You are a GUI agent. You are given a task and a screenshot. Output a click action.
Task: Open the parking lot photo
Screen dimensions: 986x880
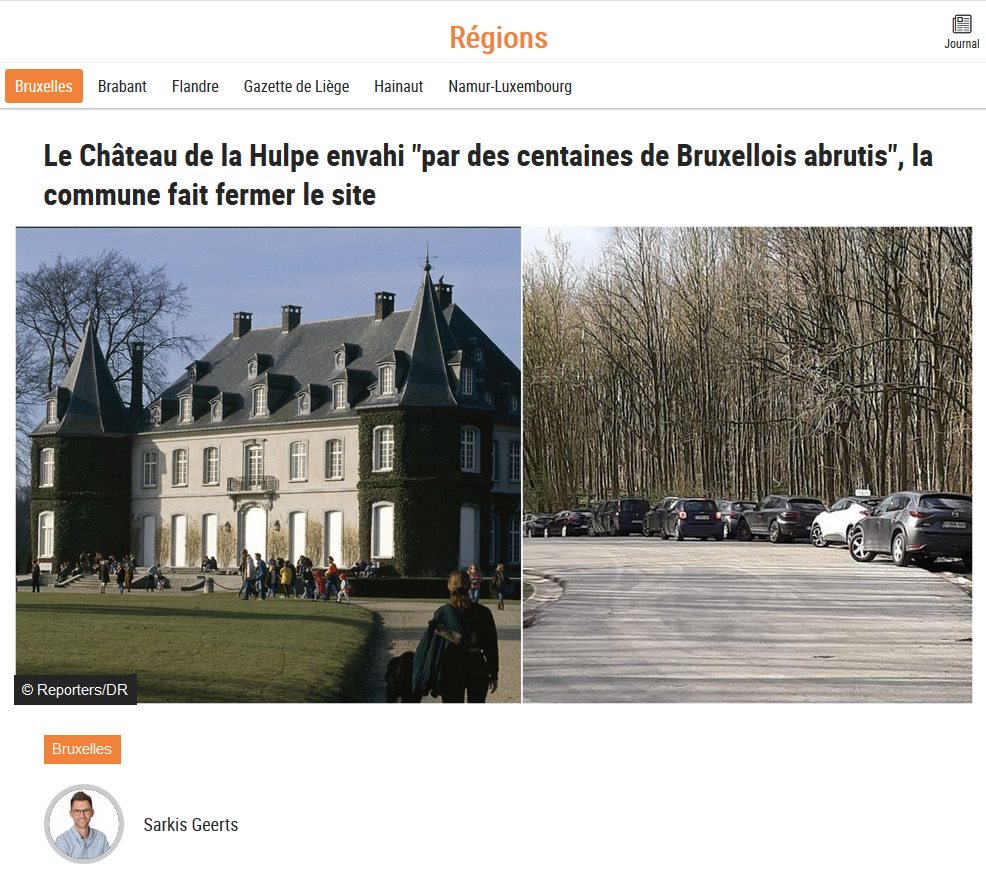click(x=748, y=465)
